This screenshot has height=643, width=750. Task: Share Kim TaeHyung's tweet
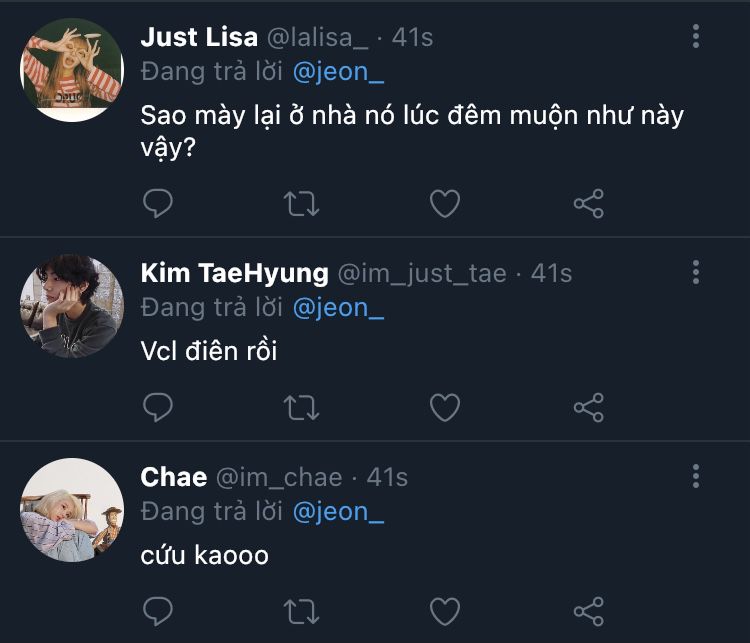tap(589, 407)
